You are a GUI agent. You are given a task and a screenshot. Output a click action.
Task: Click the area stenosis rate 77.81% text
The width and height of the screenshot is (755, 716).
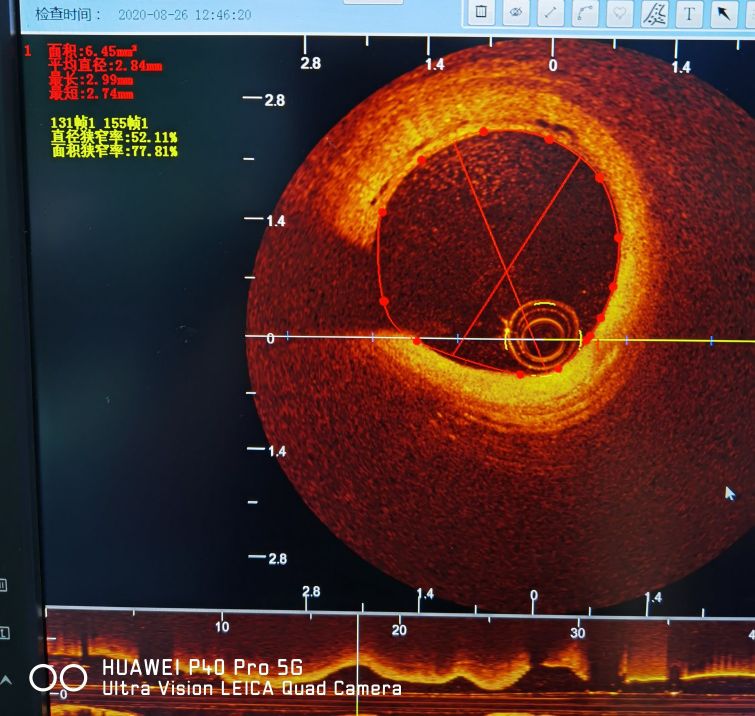tap(115, 151)
